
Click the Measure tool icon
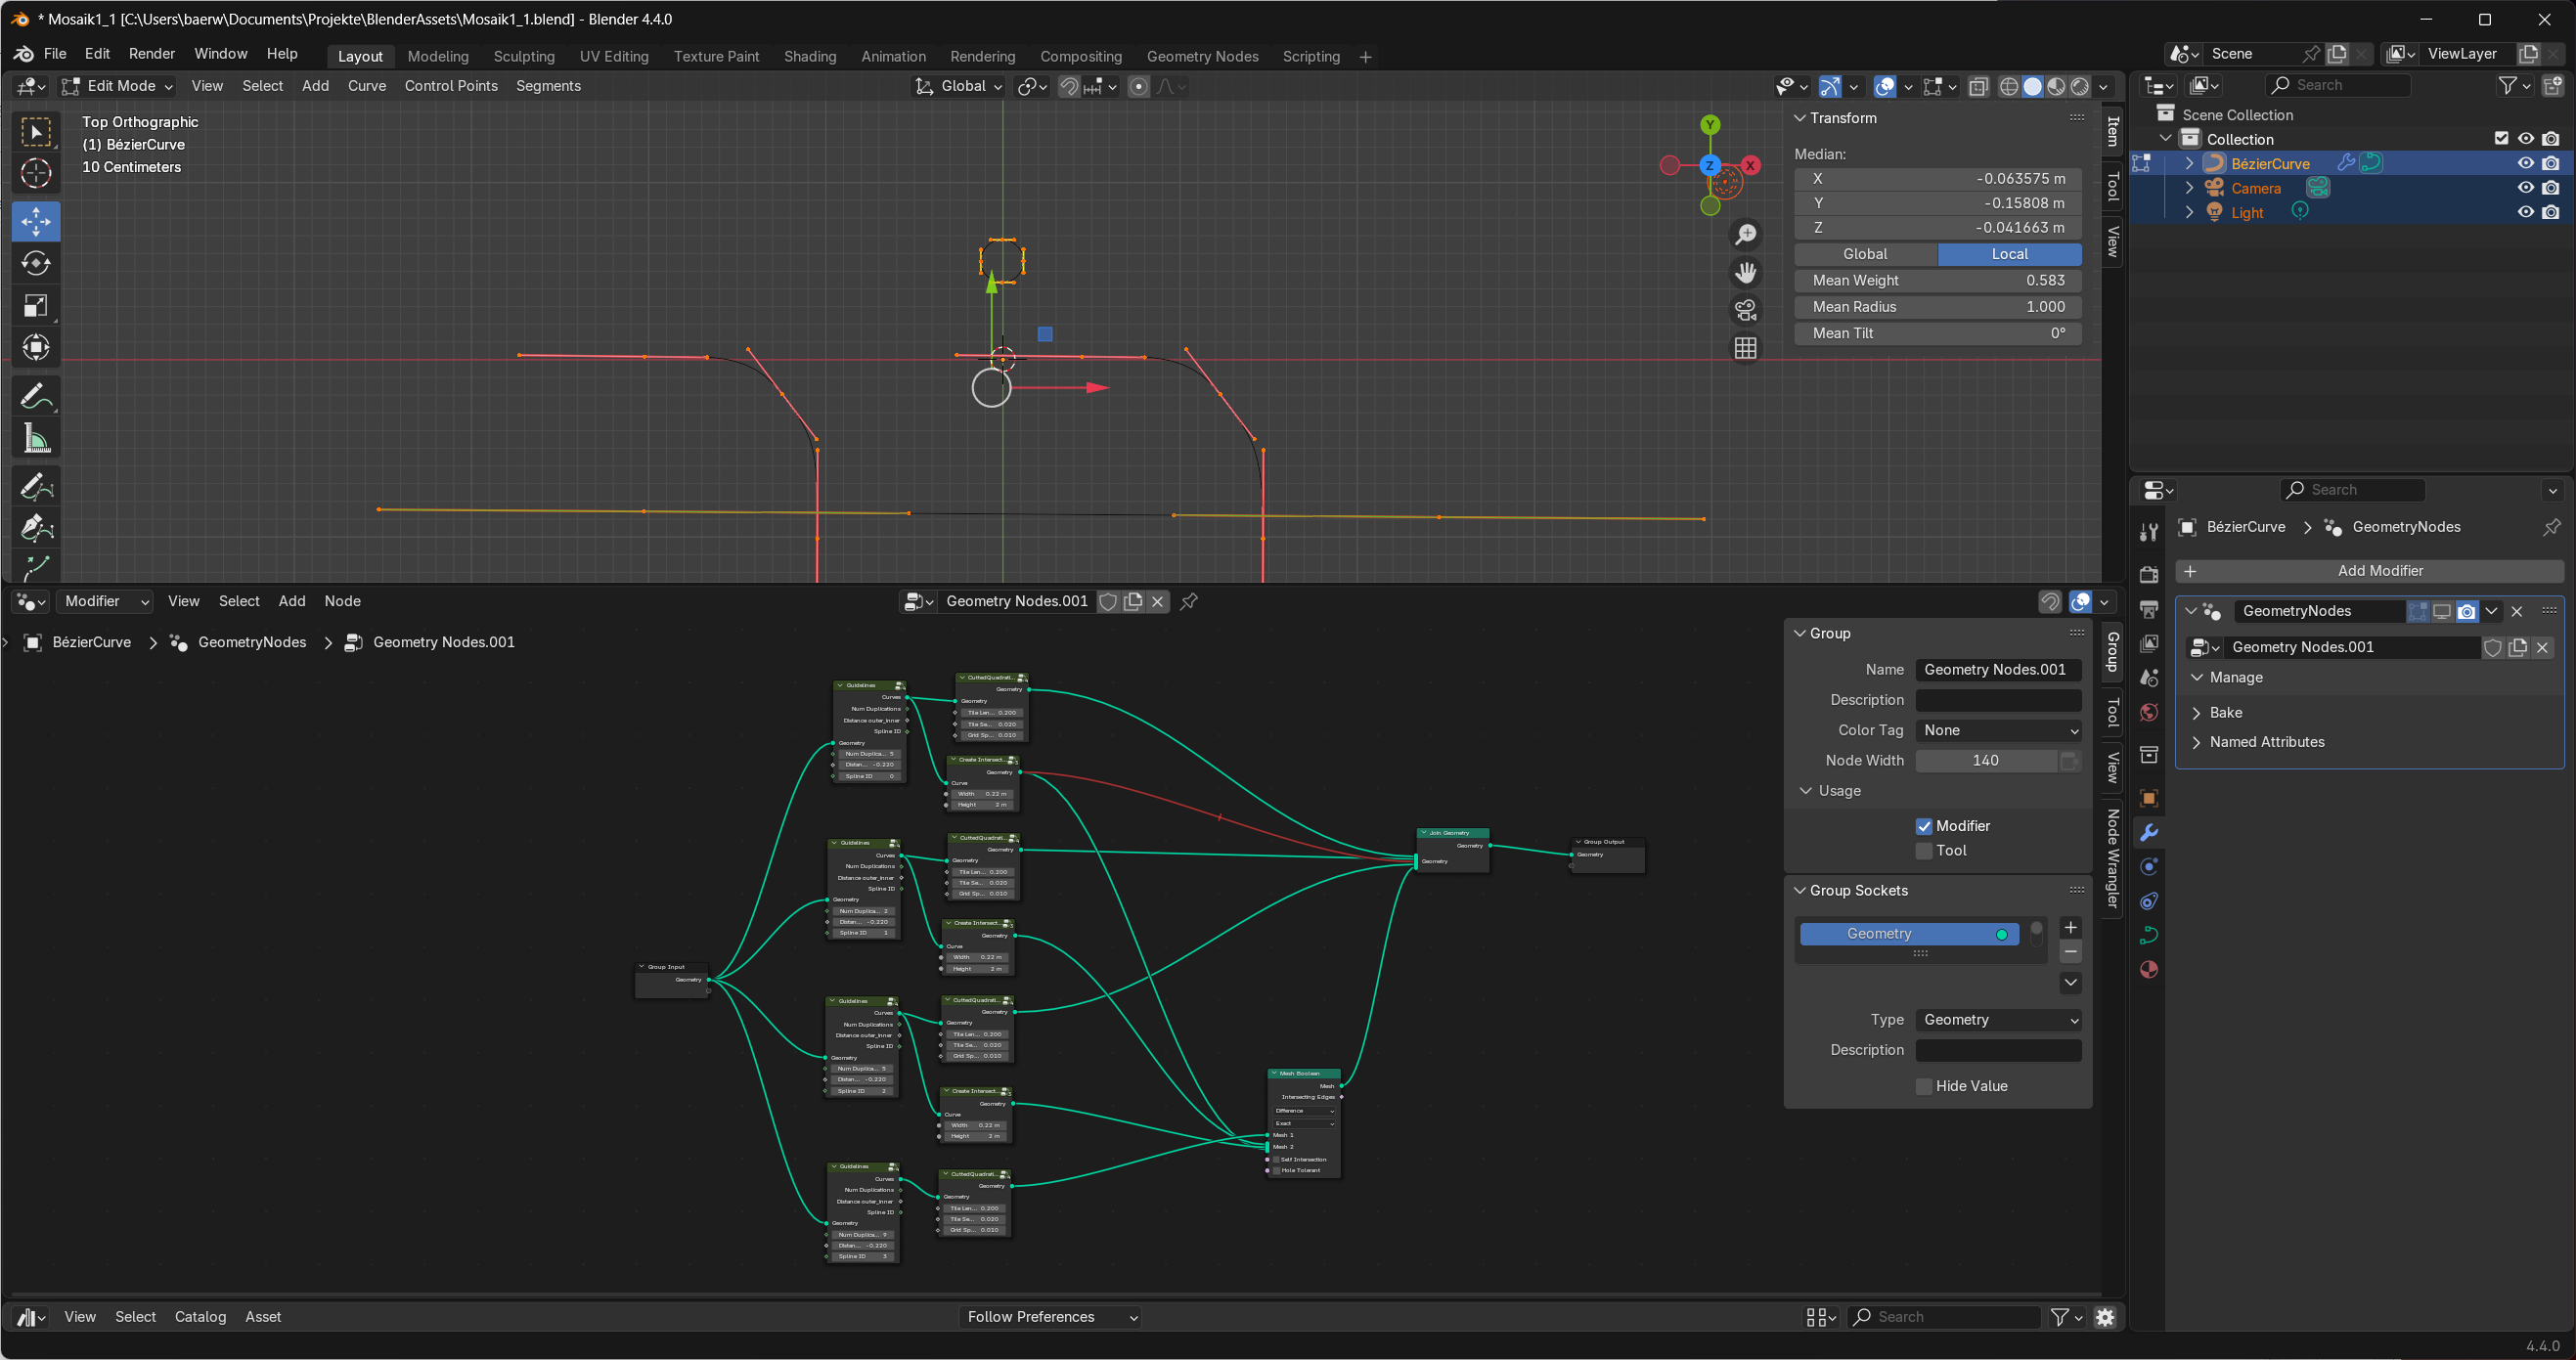click(36, 438)
